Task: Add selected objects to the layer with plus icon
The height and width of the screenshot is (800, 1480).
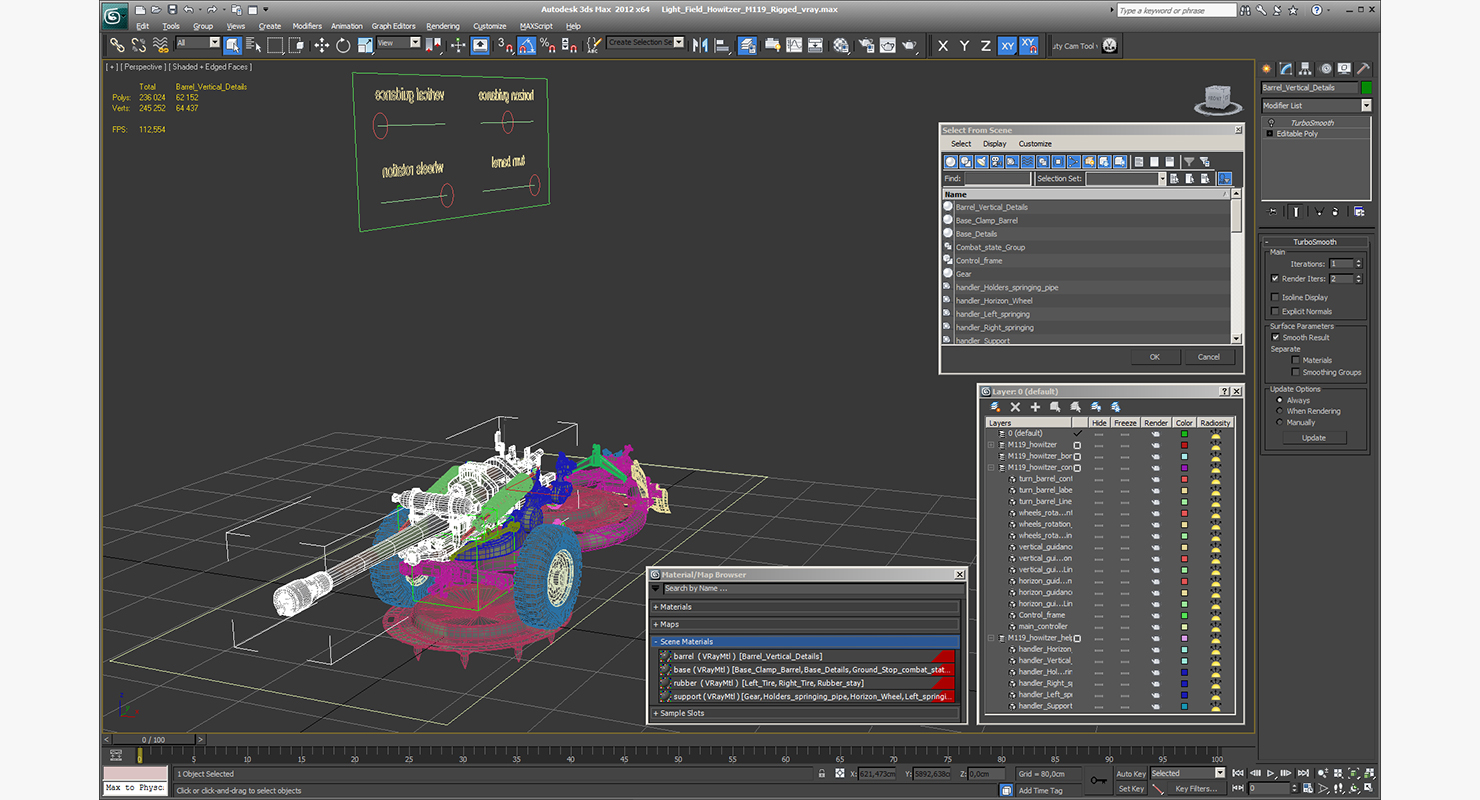Action: click(x=1035, y=407)
